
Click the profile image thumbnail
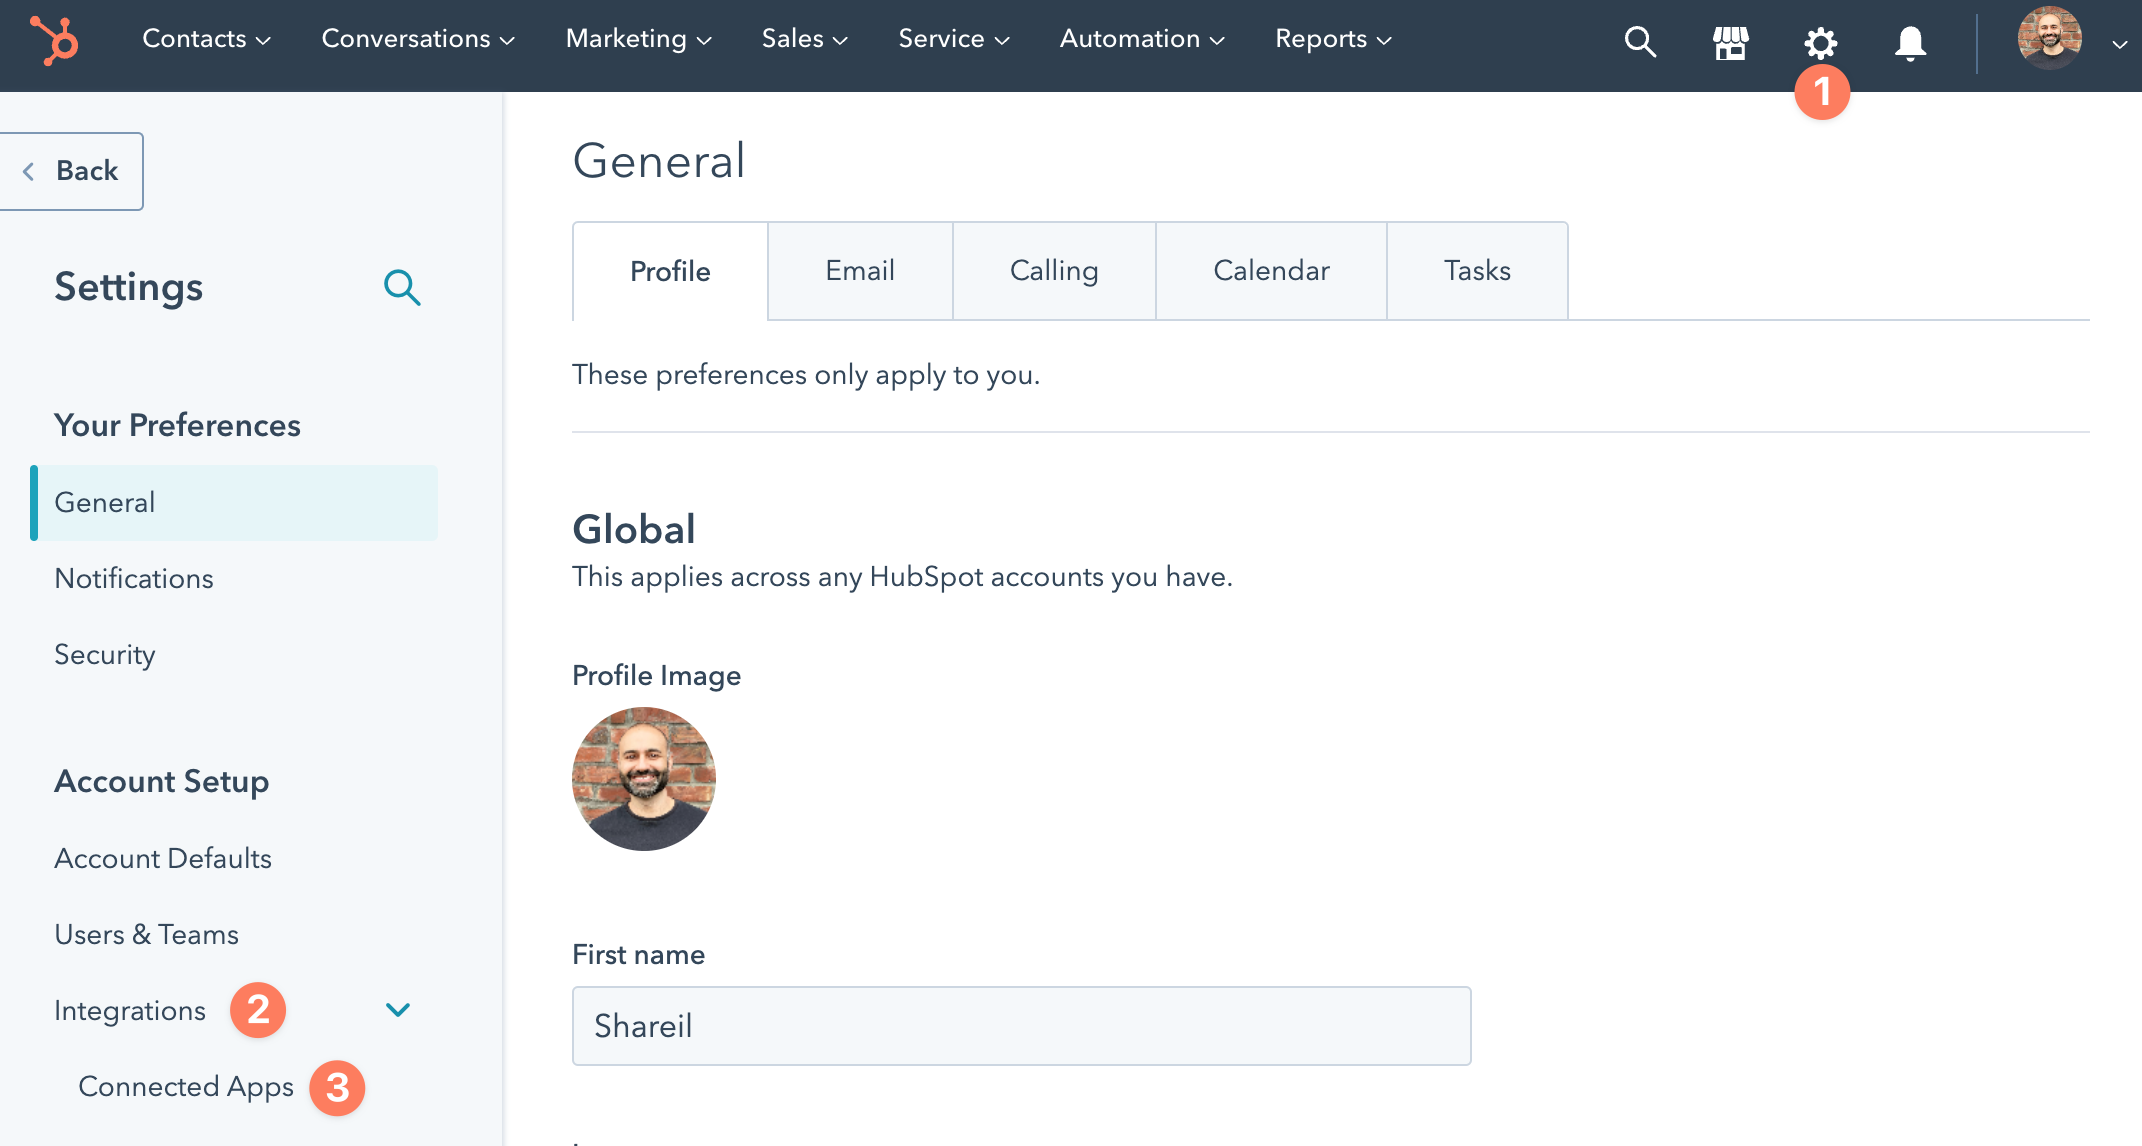[x=644, y=779]
